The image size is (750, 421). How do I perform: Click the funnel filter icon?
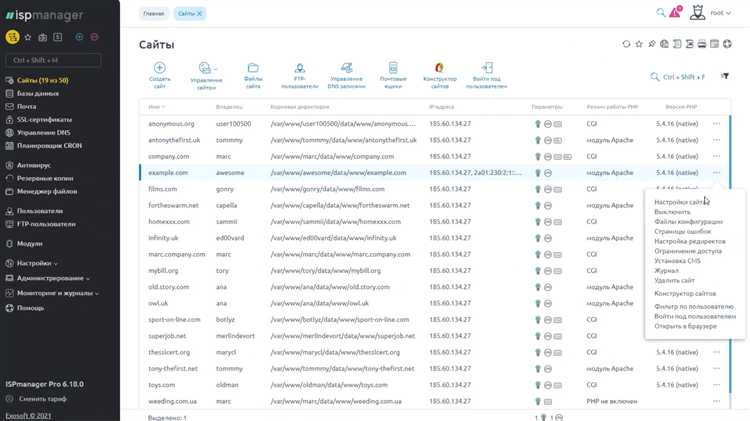coord(725,76)
